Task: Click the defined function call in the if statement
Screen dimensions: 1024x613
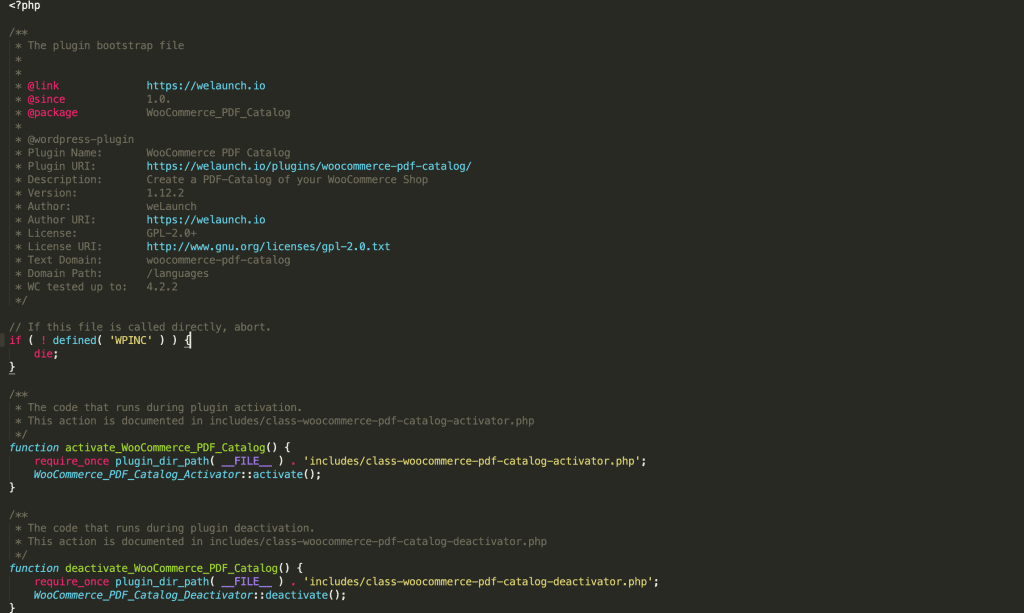Action: [76, 339]
